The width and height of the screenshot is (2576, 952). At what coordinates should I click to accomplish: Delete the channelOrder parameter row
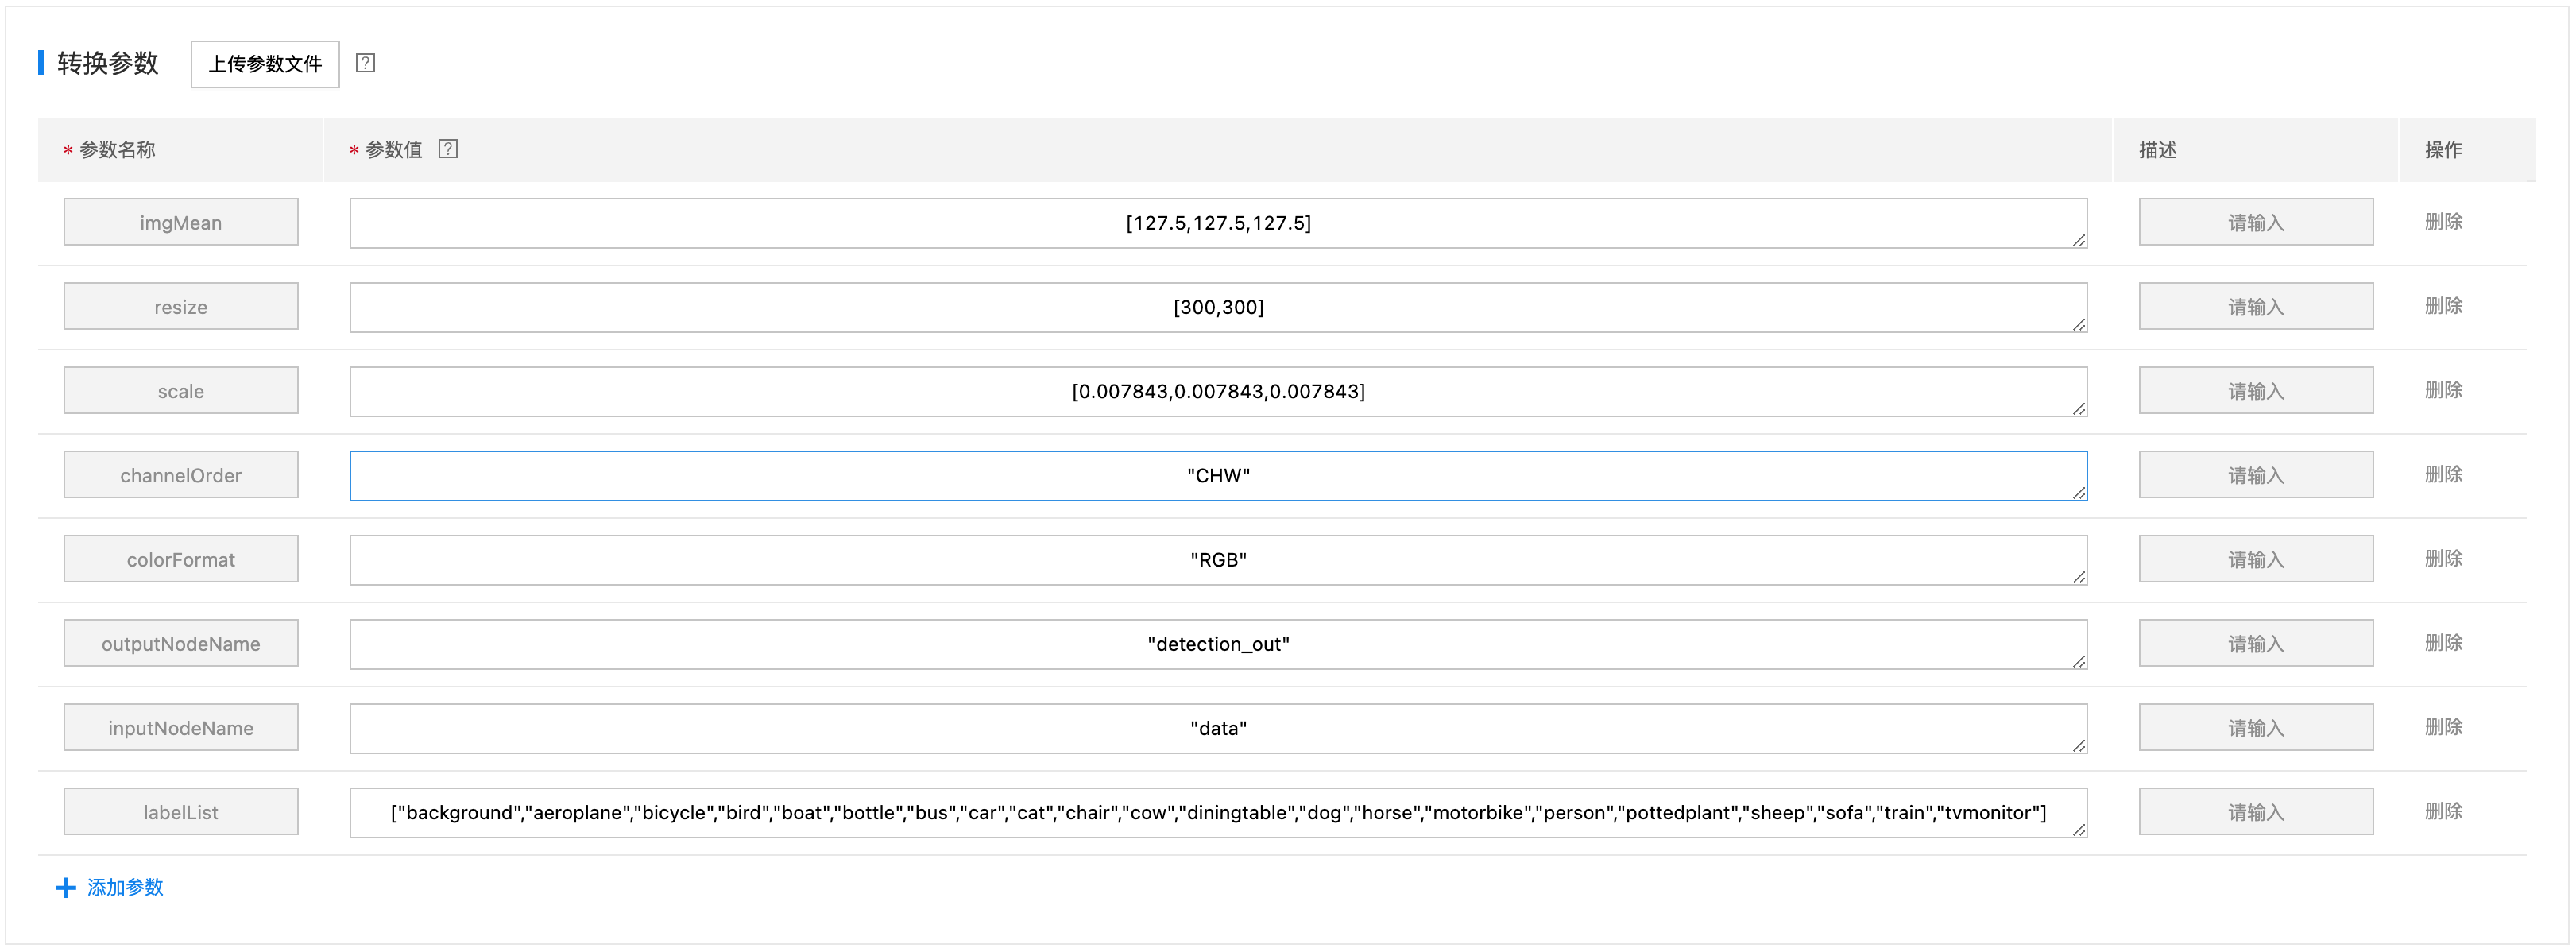click(x=2443, y=474)
